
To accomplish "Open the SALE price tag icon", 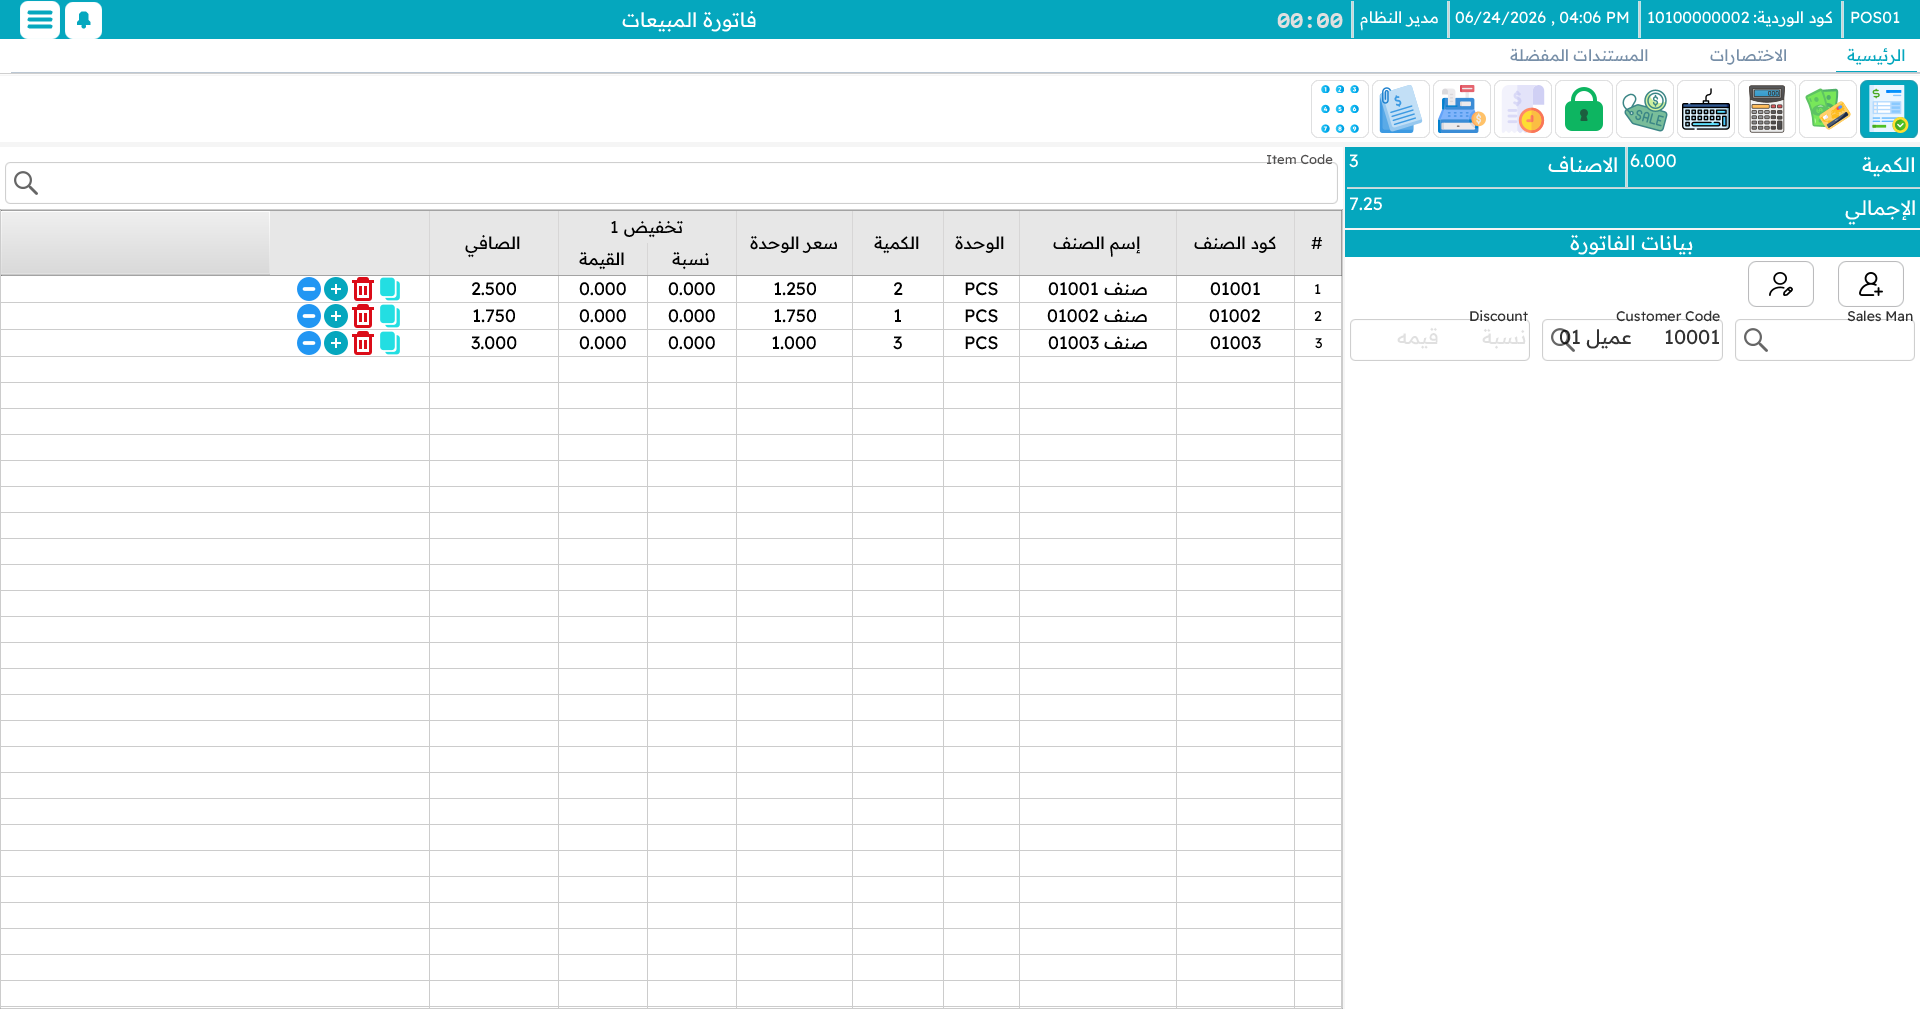I will pyautogui.click(x=1645, y=109).
